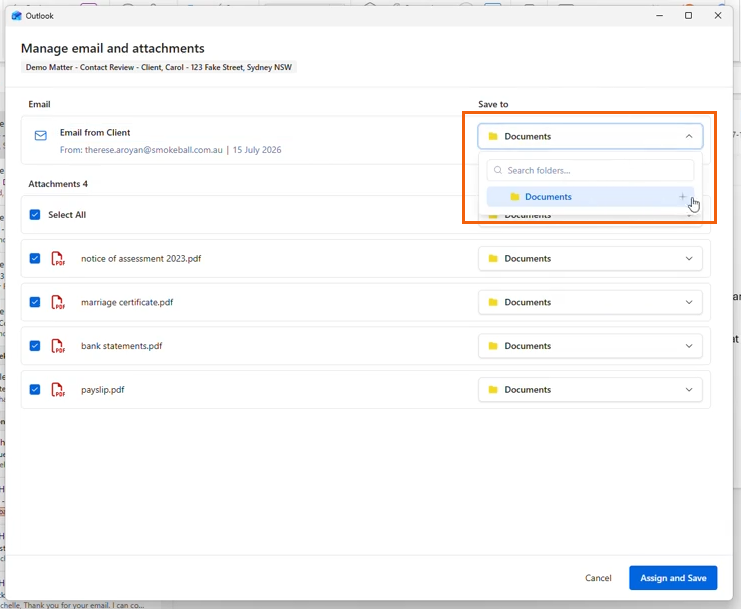The height and width of the screenshot is (609, 741).
Task: Uncheck the marriage certificate.pdf checkbox
Action: (x=35, y=302)
